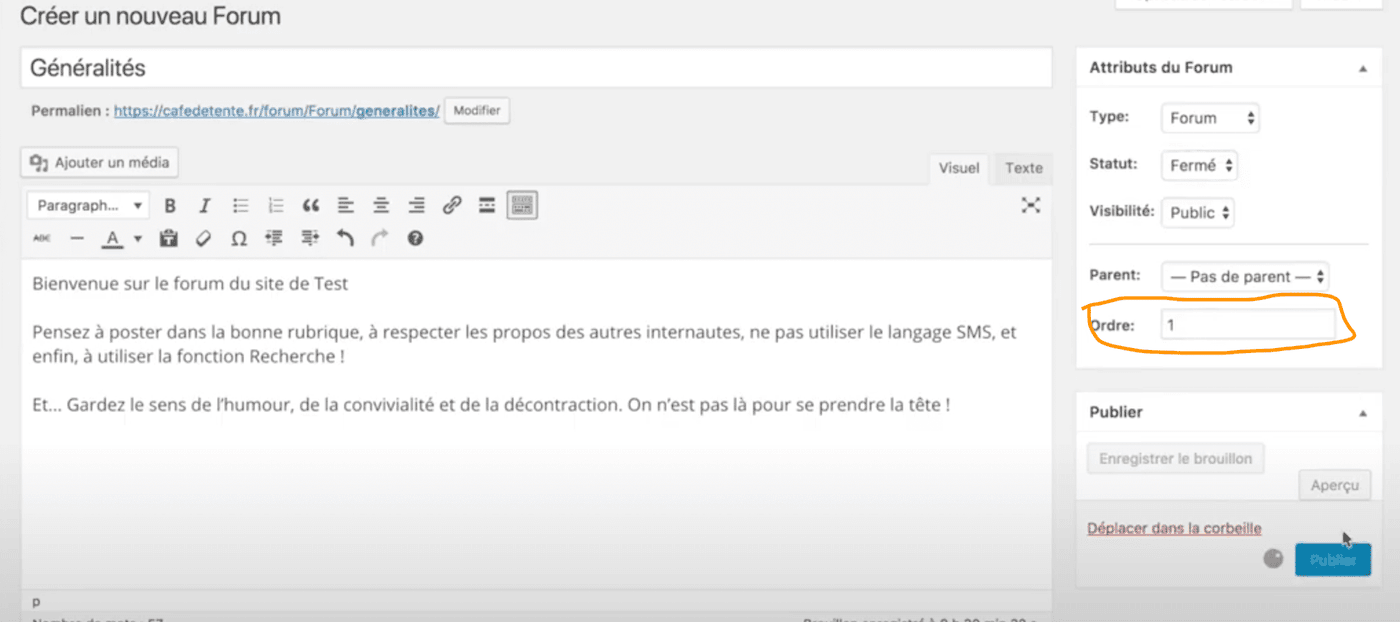Image resolution: width=1400 pixels, height=622 pixels.
Task: Toggle the toolbar kitchen sink button
Action: click(522, 206)
